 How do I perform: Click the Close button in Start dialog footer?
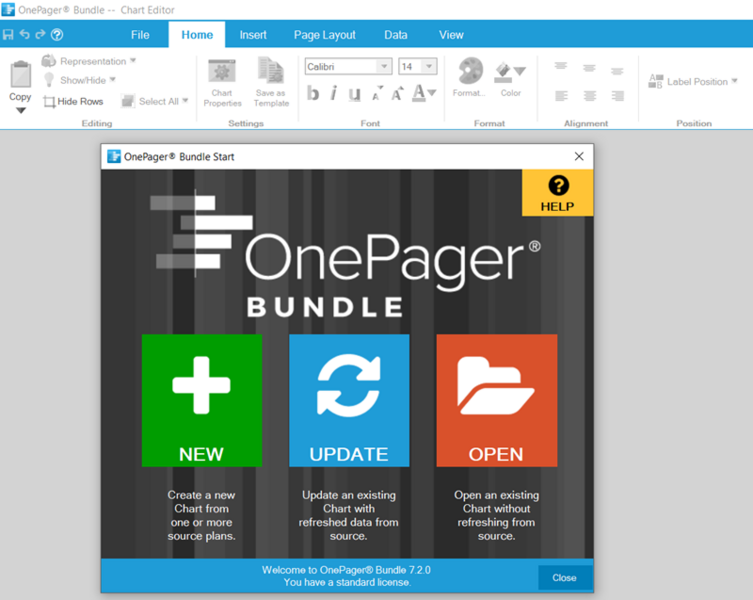coord(564,577)
